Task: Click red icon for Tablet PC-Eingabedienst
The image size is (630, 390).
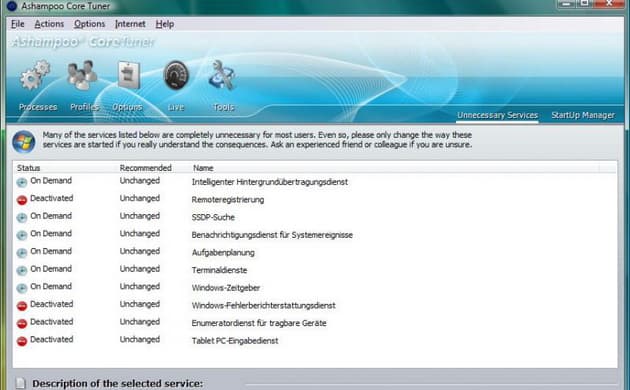Action: click(x=22, y=341)
